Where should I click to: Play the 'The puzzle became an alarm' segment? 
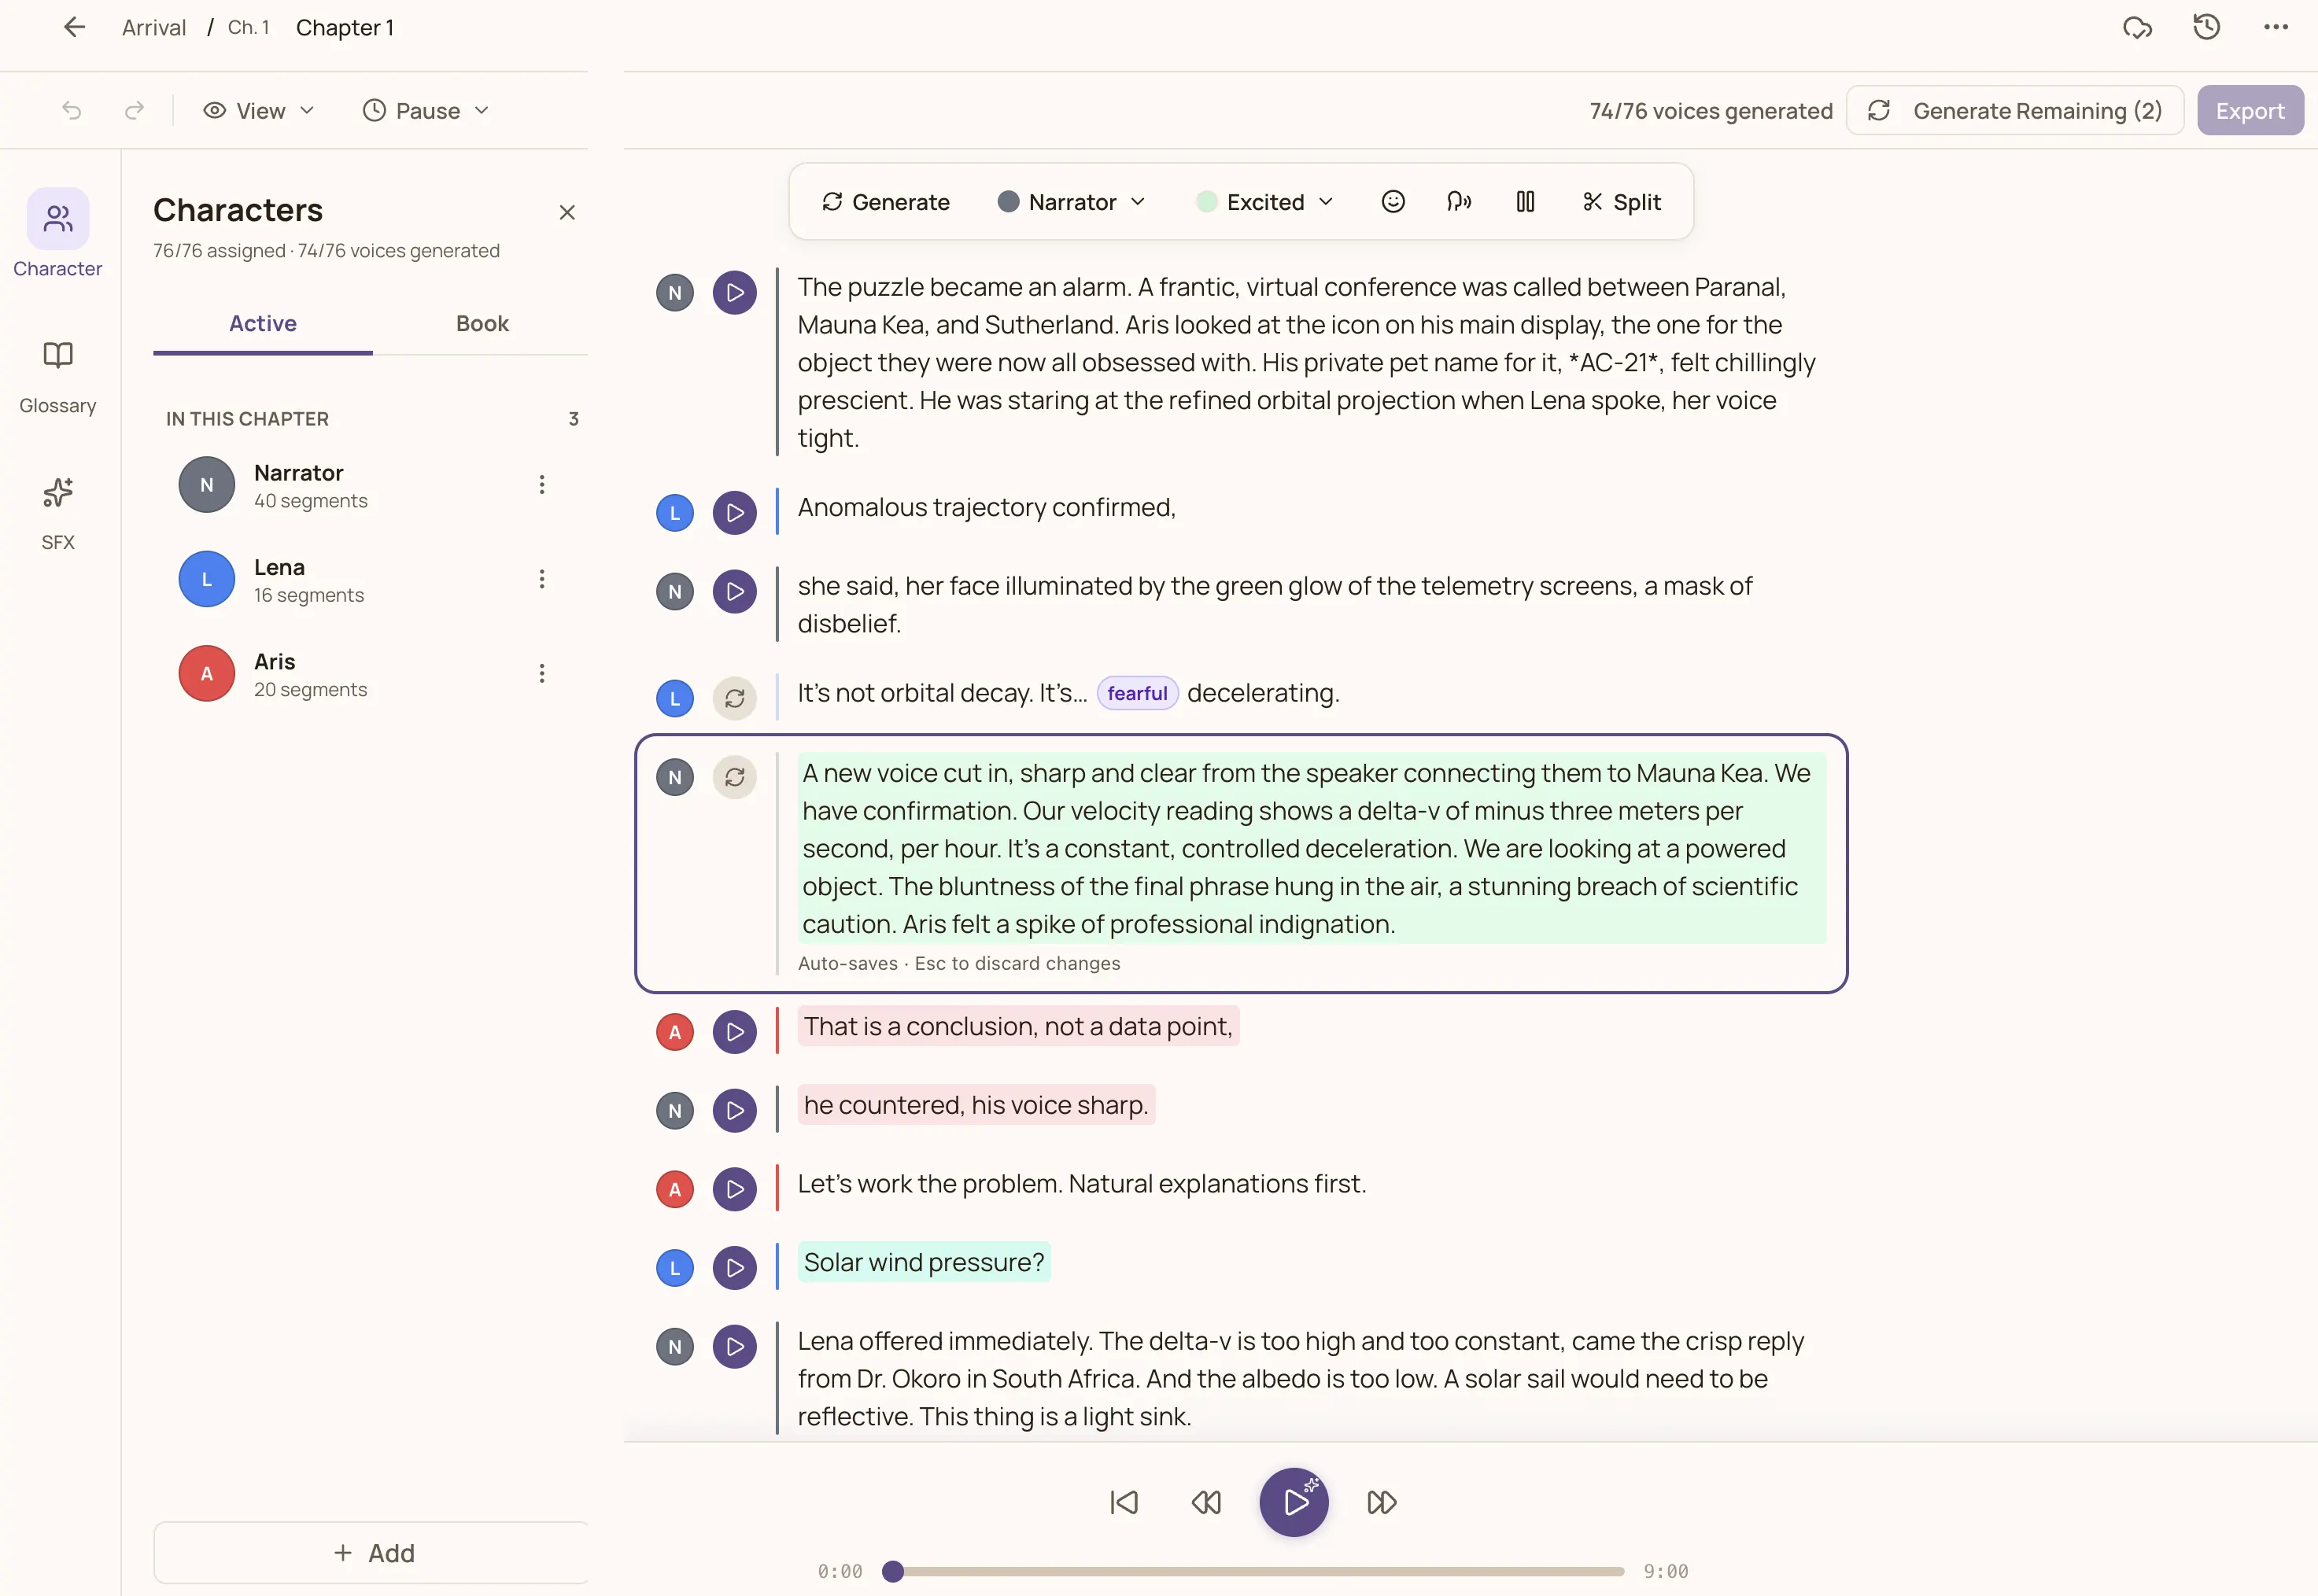(x=735, y=293)
